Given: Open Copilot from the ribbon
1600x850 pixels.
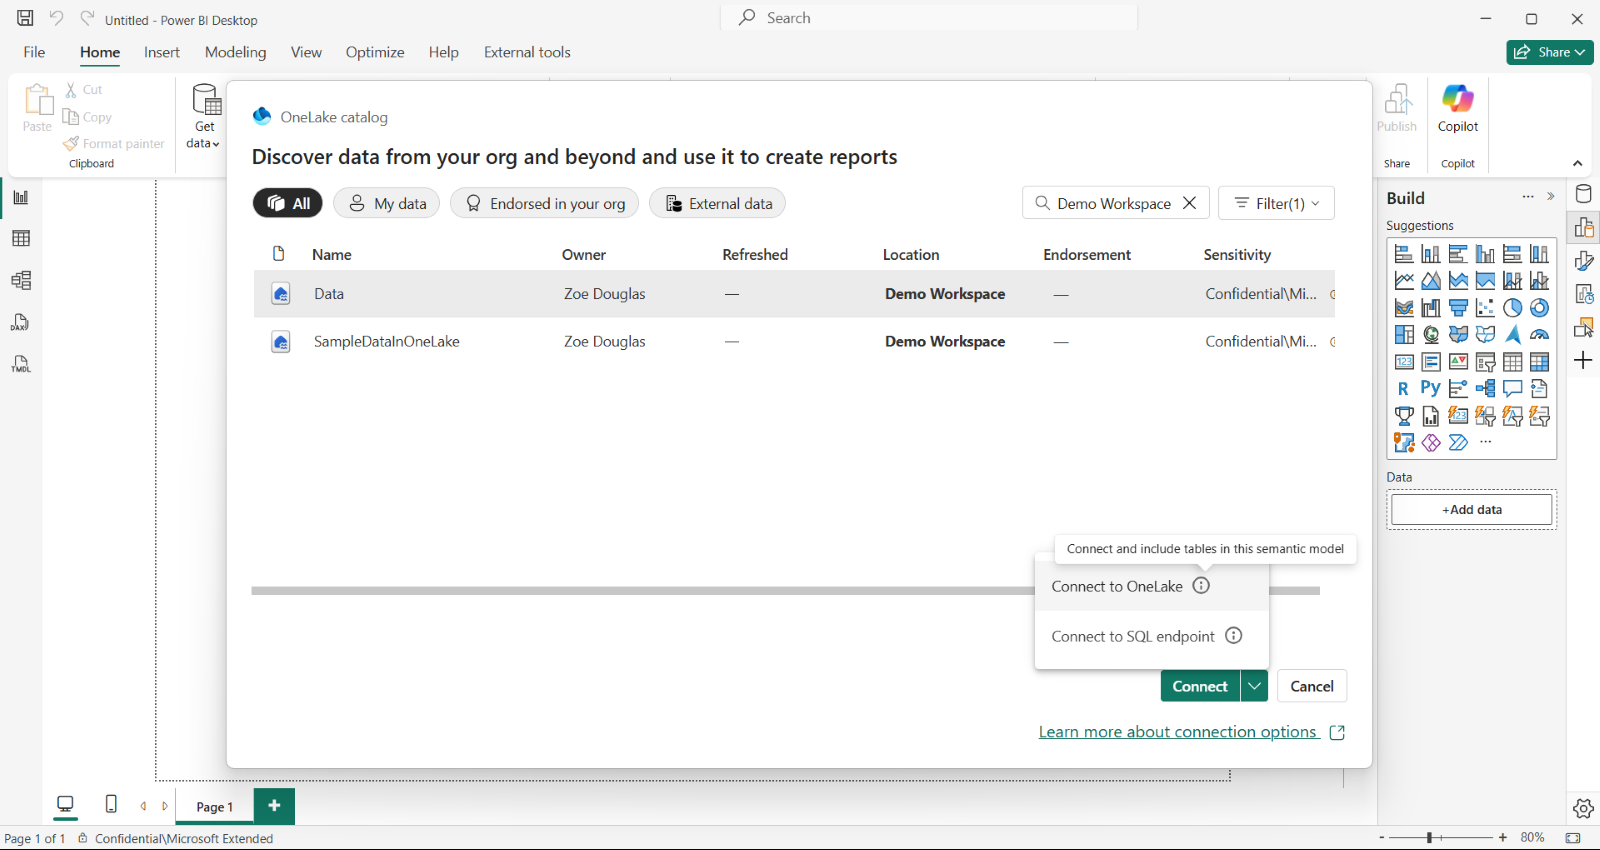Looking at the screenshot, I should pos(1458,109).
